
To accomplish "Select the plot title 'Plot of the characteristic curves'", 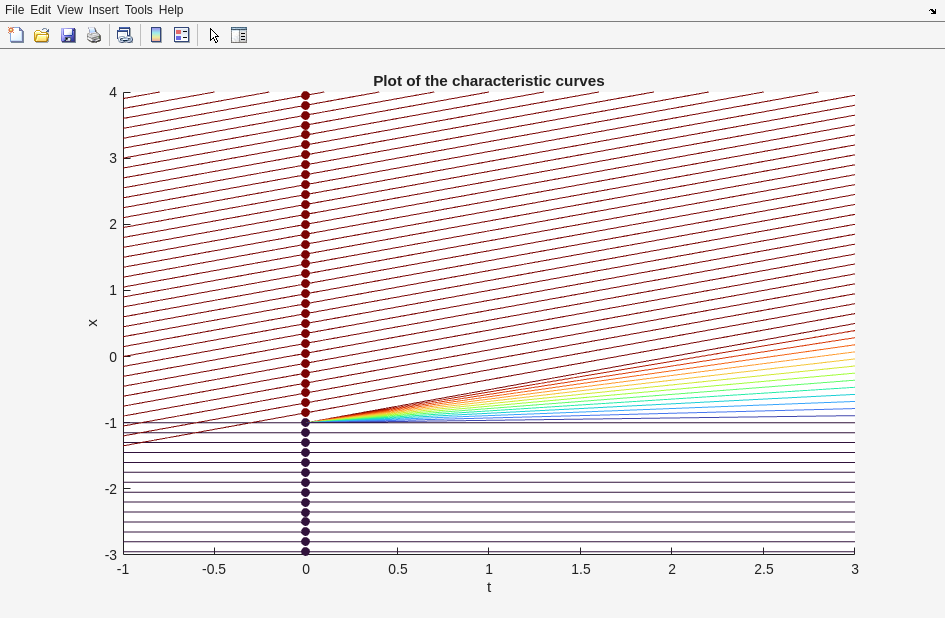I will pyautogui.click(x=488, y=81).
